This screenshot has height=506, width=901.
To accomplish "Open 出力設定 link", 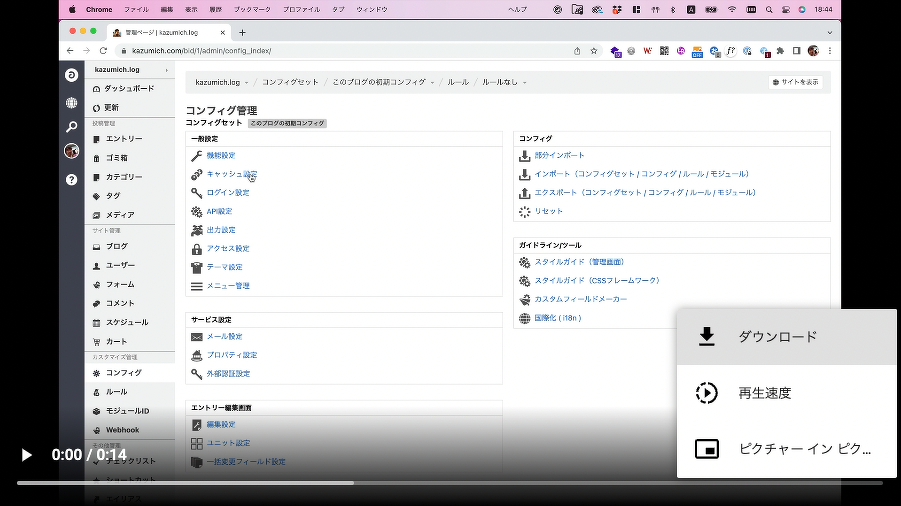I will coord(221,230).
